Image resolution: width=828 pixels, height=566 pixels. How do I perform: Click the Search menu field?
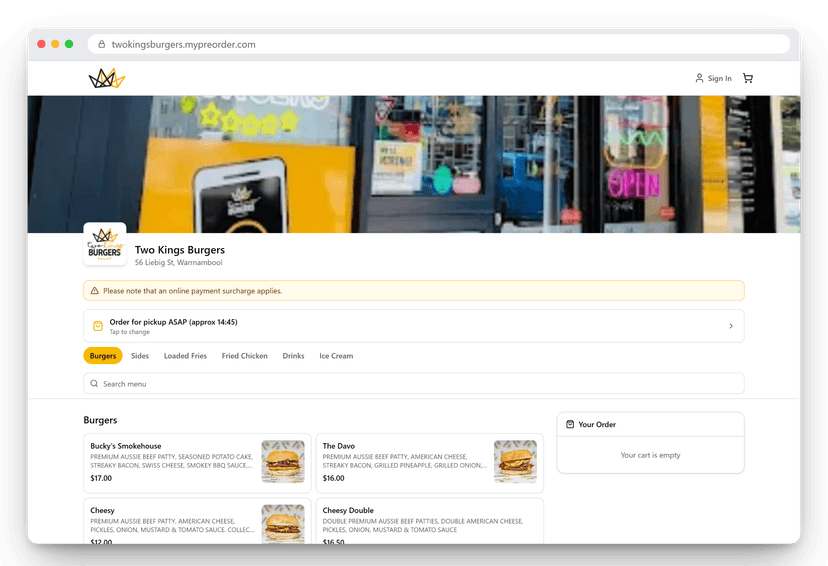point(414,383)
